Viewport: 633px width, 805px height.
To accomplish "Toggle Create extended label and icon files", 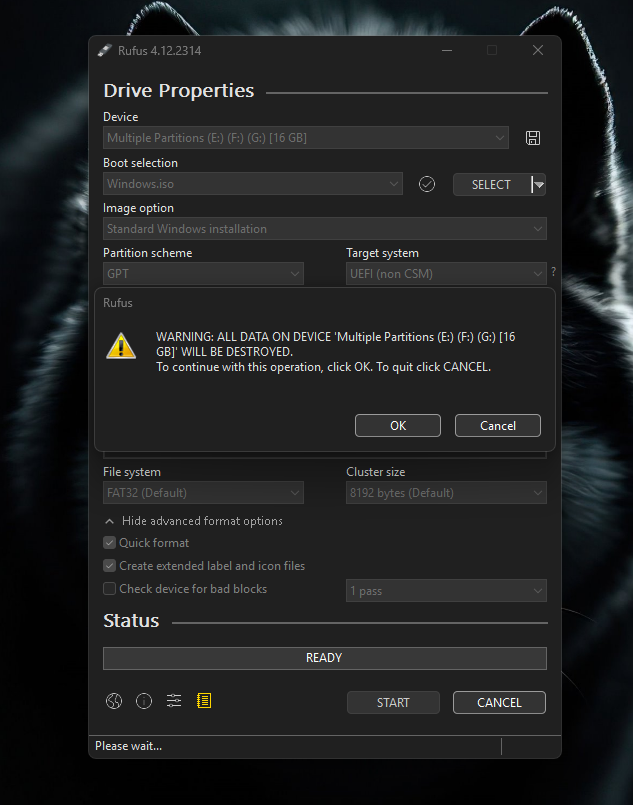I will tap(109, 566).
